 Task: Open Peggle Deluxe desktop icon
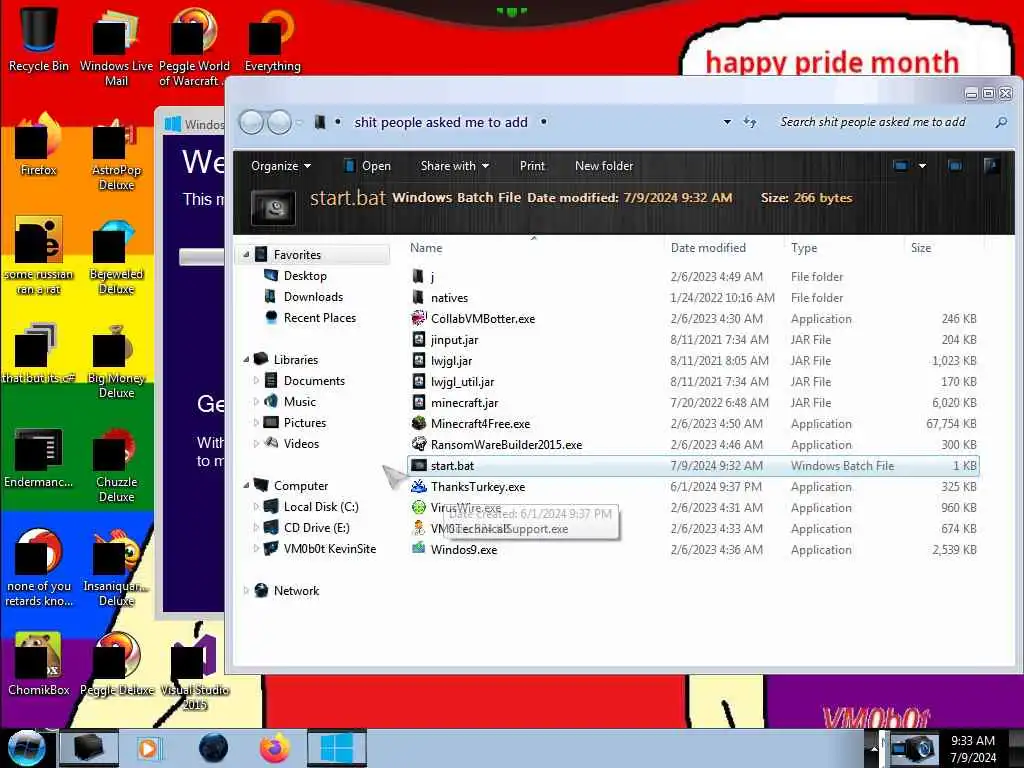click(116, 664)
